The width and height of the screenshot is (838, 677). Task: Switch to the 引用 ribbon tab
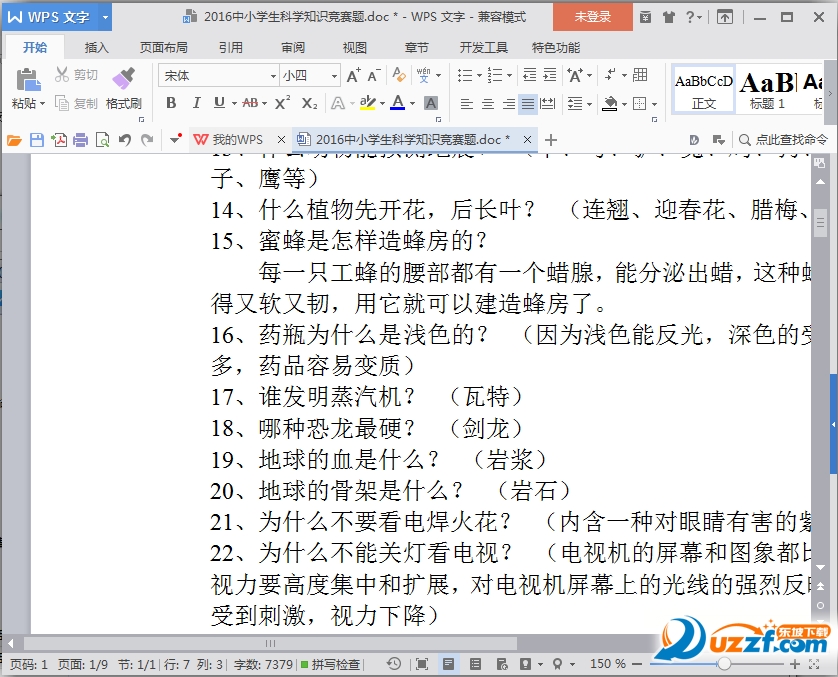pyautogui.click(x=231, y=48)
